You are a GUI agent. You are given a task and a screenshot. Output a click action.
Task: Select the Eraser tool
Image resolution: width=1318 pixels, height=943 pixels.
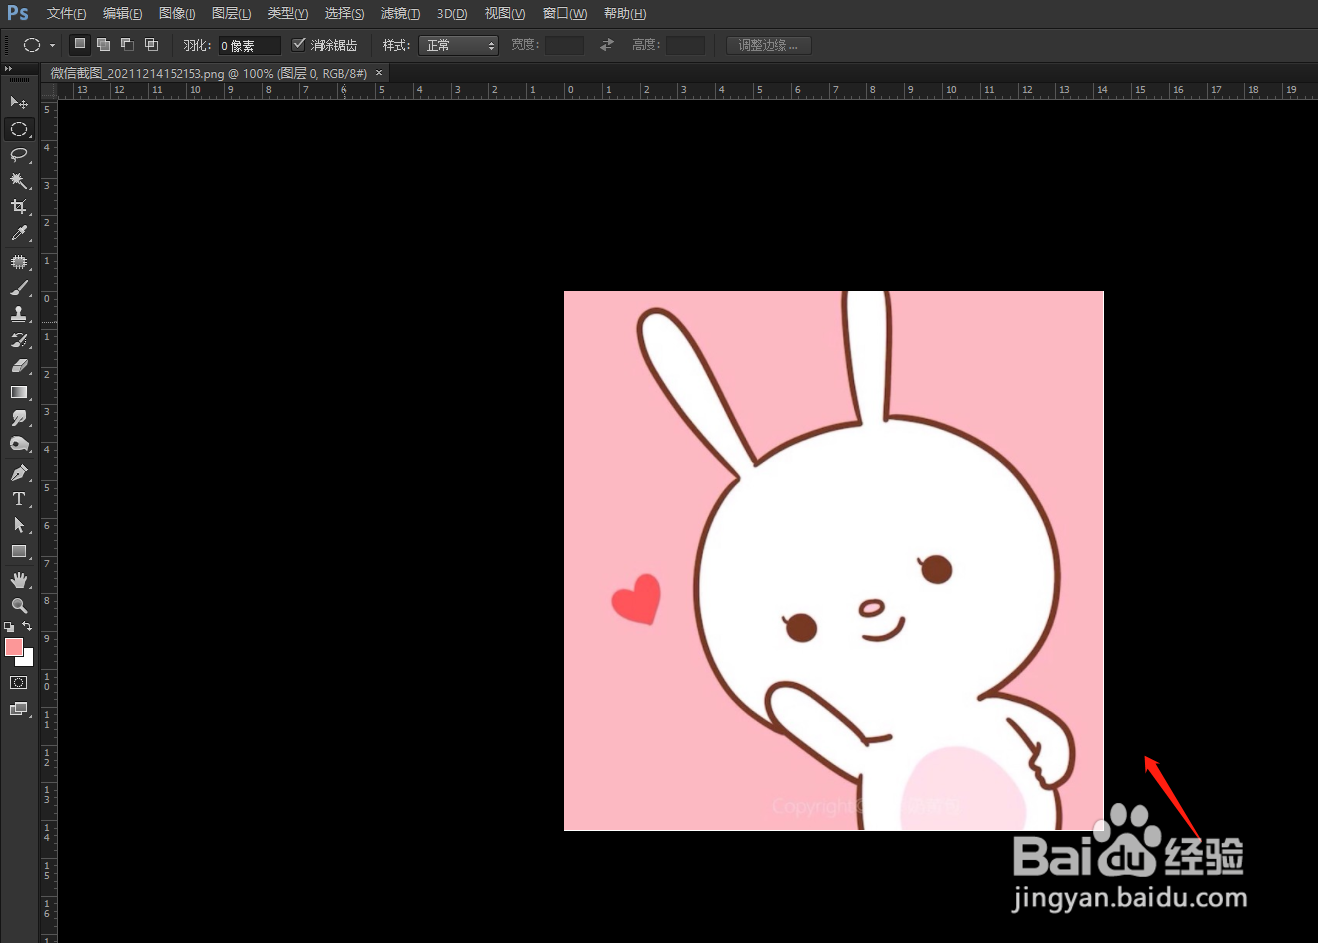pos(19,366)
